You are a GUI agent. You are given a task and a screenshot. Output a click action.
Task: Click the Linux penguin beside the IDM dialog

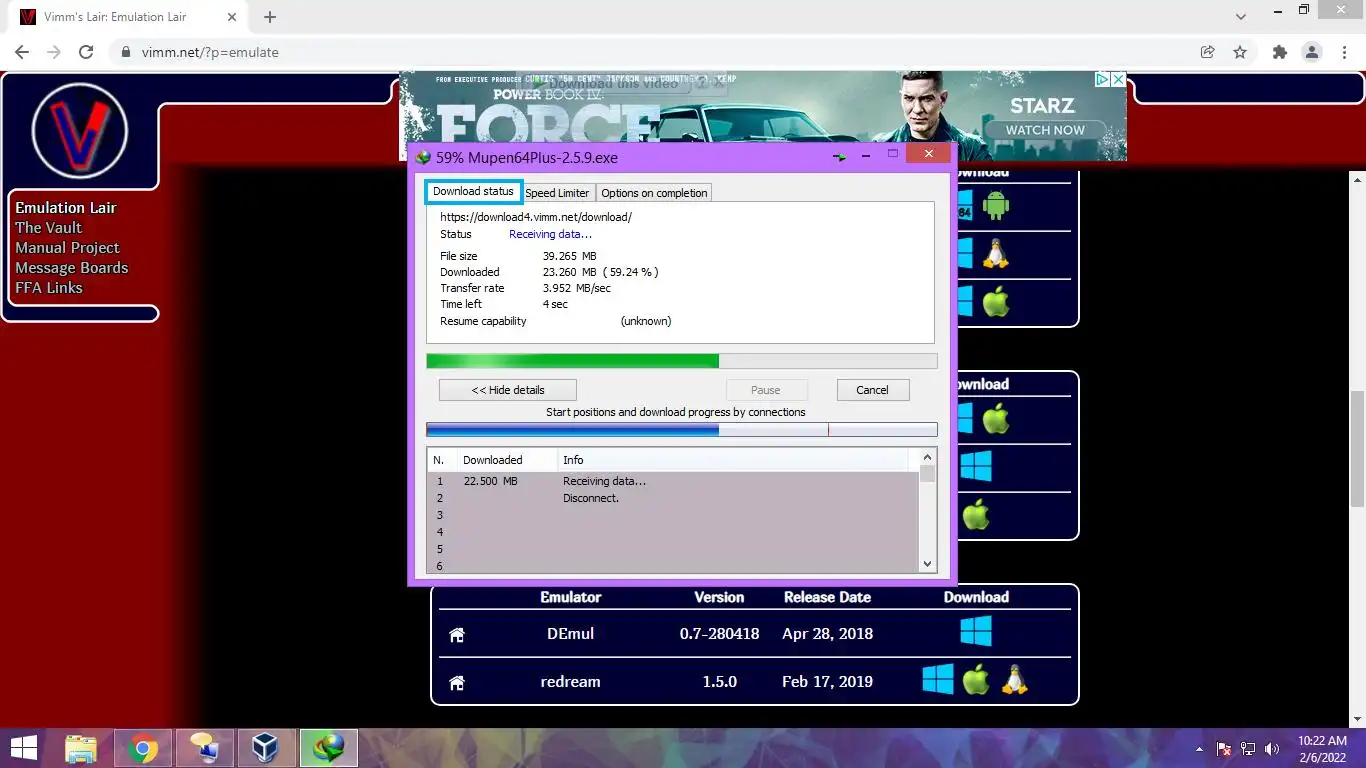(x=994, y=253)
